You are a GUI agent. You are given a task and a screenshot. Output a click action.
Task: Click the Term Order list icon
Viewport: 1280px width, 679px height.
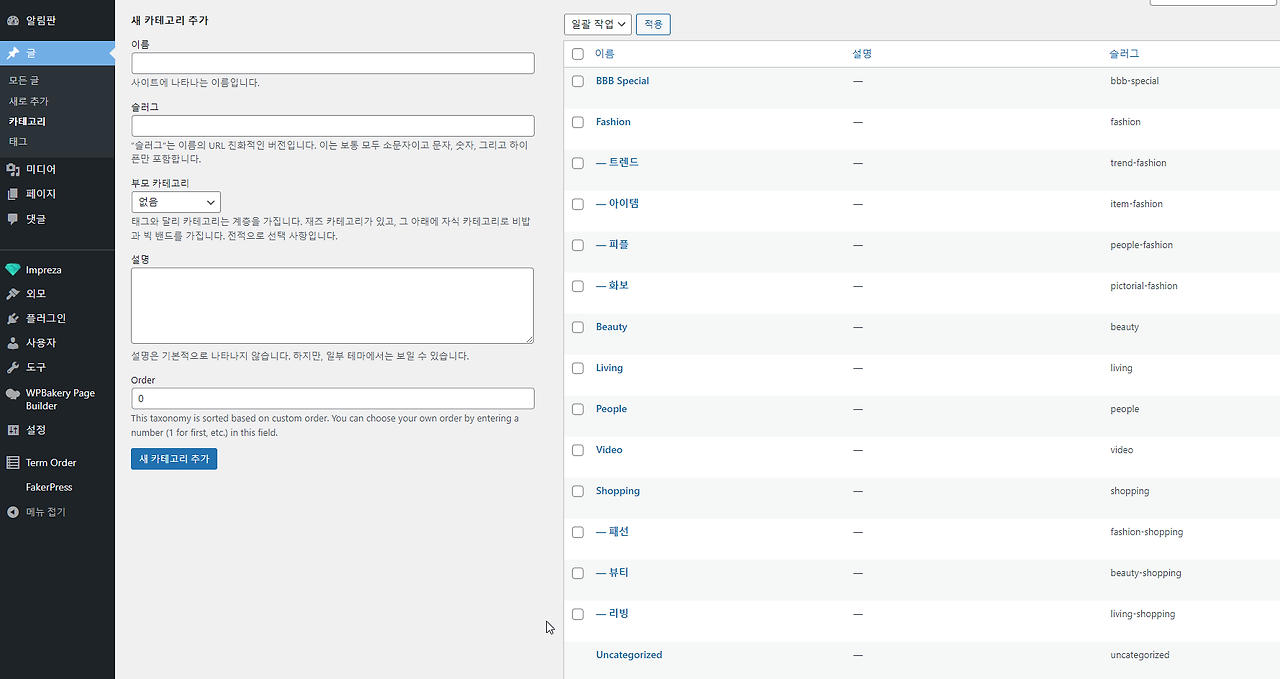[x=13, y=463]
